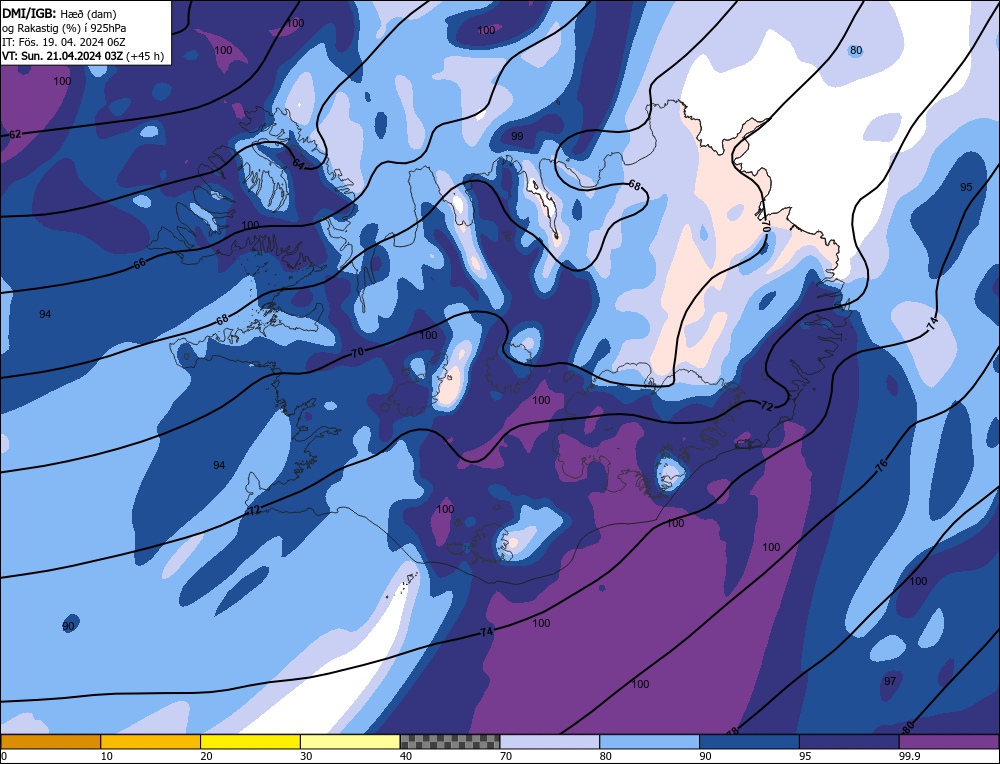
Task: Click the dark orange 0–10 legend swatch
Action: click(50, 742)
